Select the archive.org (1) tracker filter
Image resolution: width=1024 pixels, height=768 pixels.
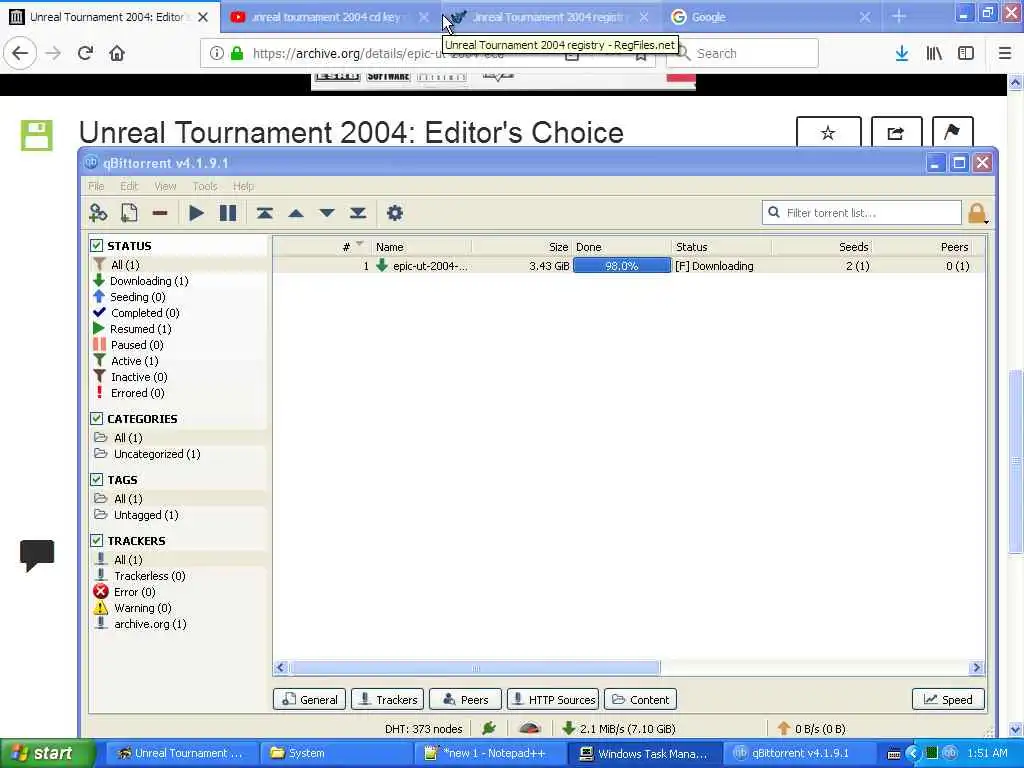[150, 624]
